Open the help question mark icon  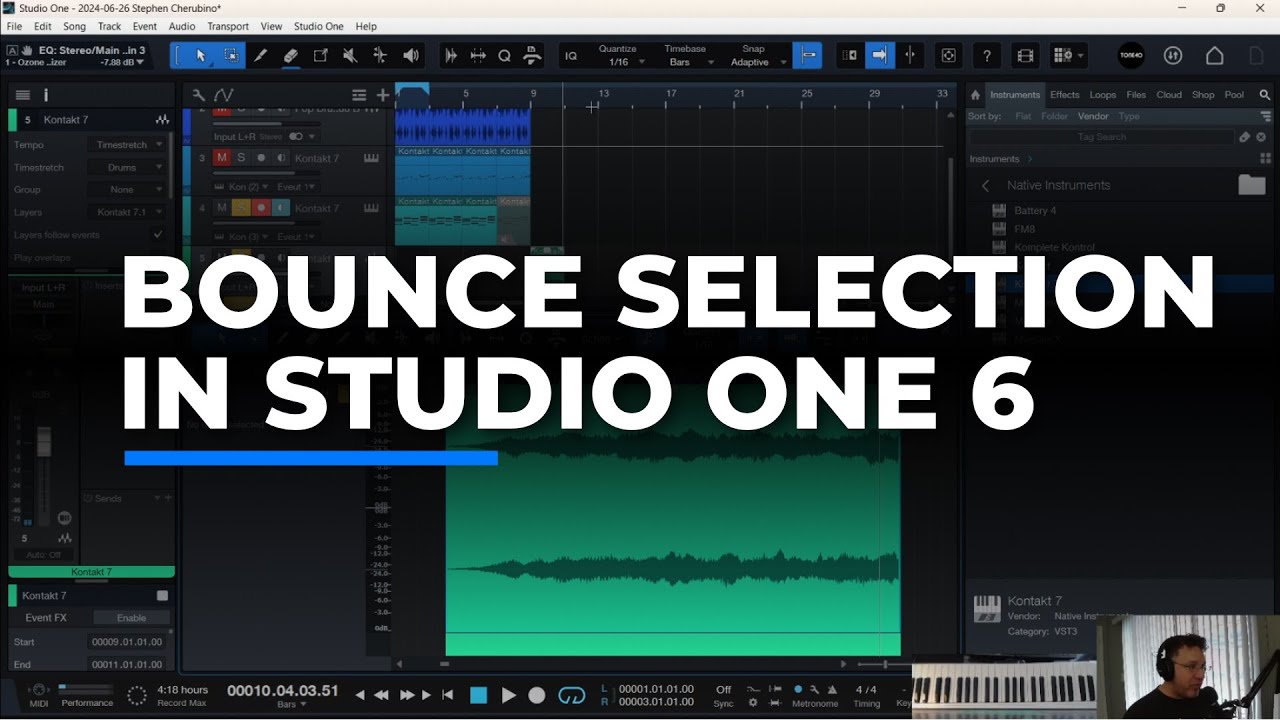pyautogui.click(x=987, y=55)
